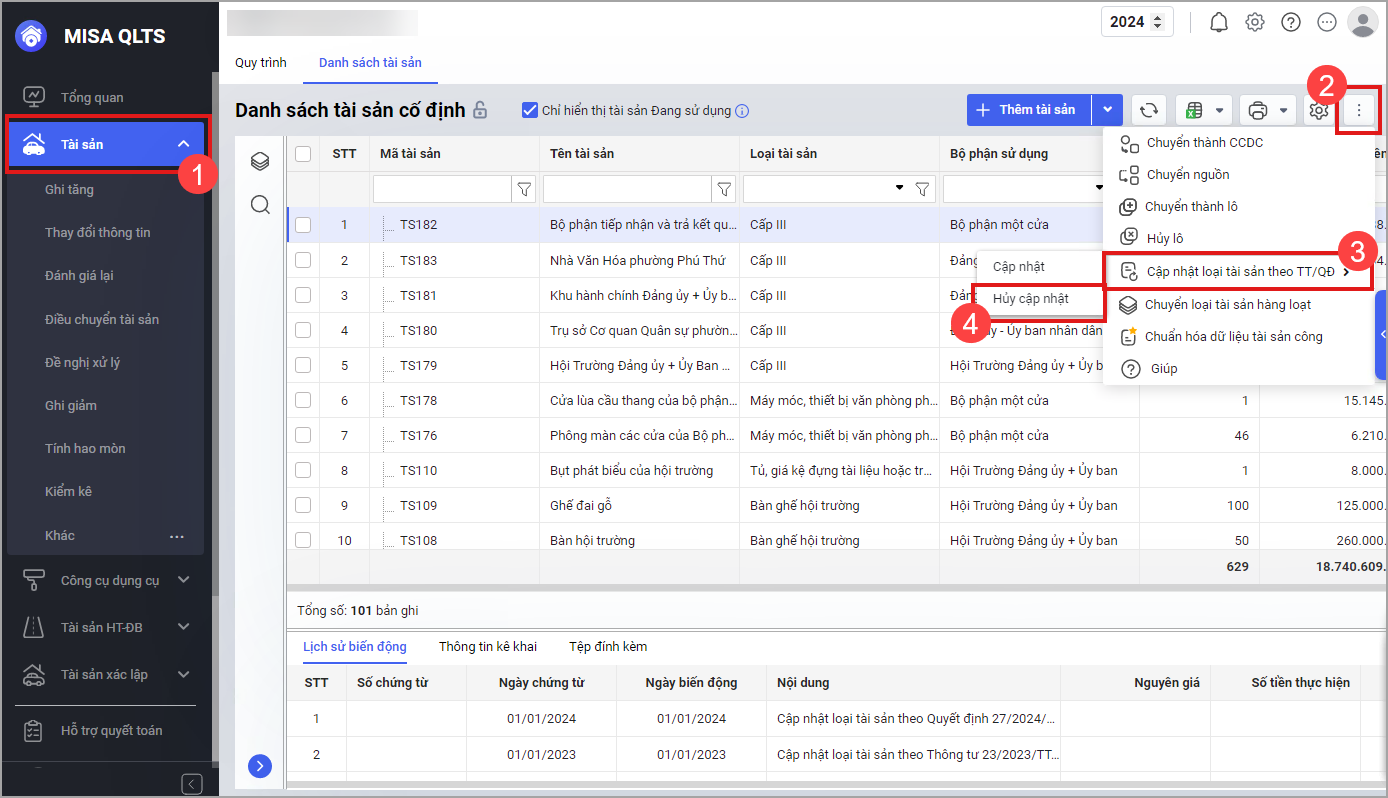Expand the Công cụ dụng cụ sidebar section
Screen dimensions: 1388x798
coord(183,580)
